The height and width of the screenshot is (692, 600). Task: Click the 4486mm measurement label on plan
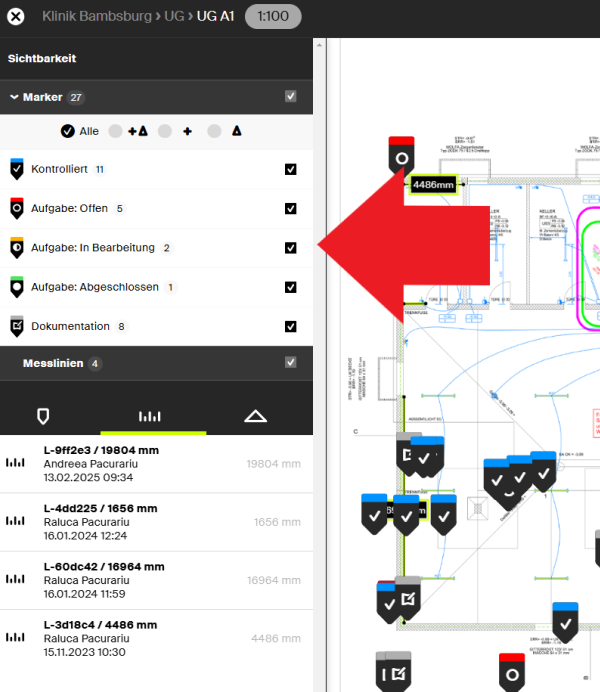tap(433, 184)
